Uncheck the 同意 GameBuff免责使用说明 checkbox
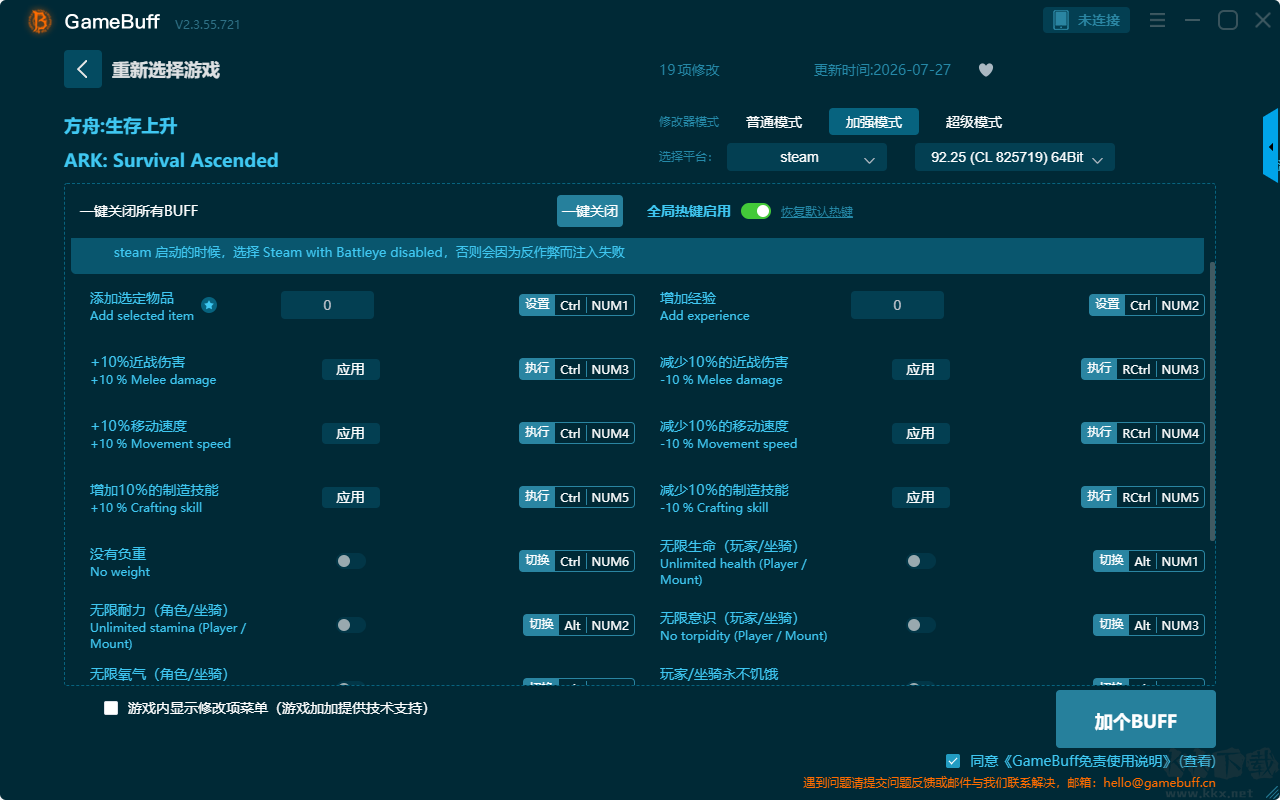The height and width of the screenshot is (800, 1280). [953, 761]
